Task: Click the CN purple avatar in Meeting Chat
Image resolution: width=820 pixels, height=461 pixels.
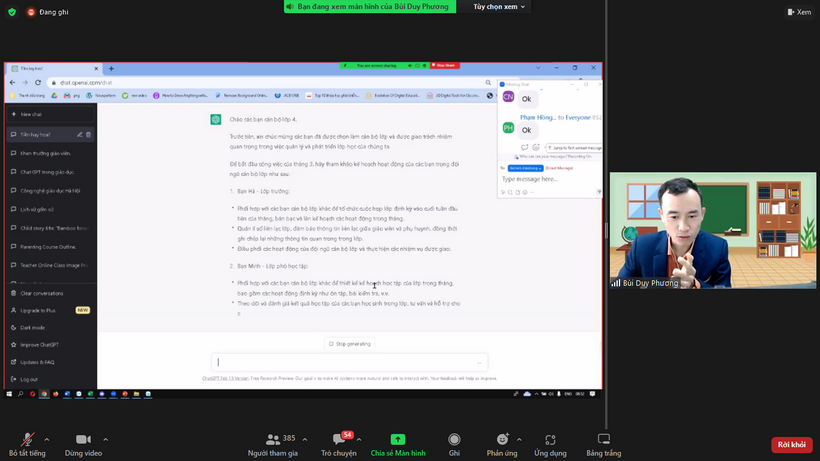Action: pos(508,97)
